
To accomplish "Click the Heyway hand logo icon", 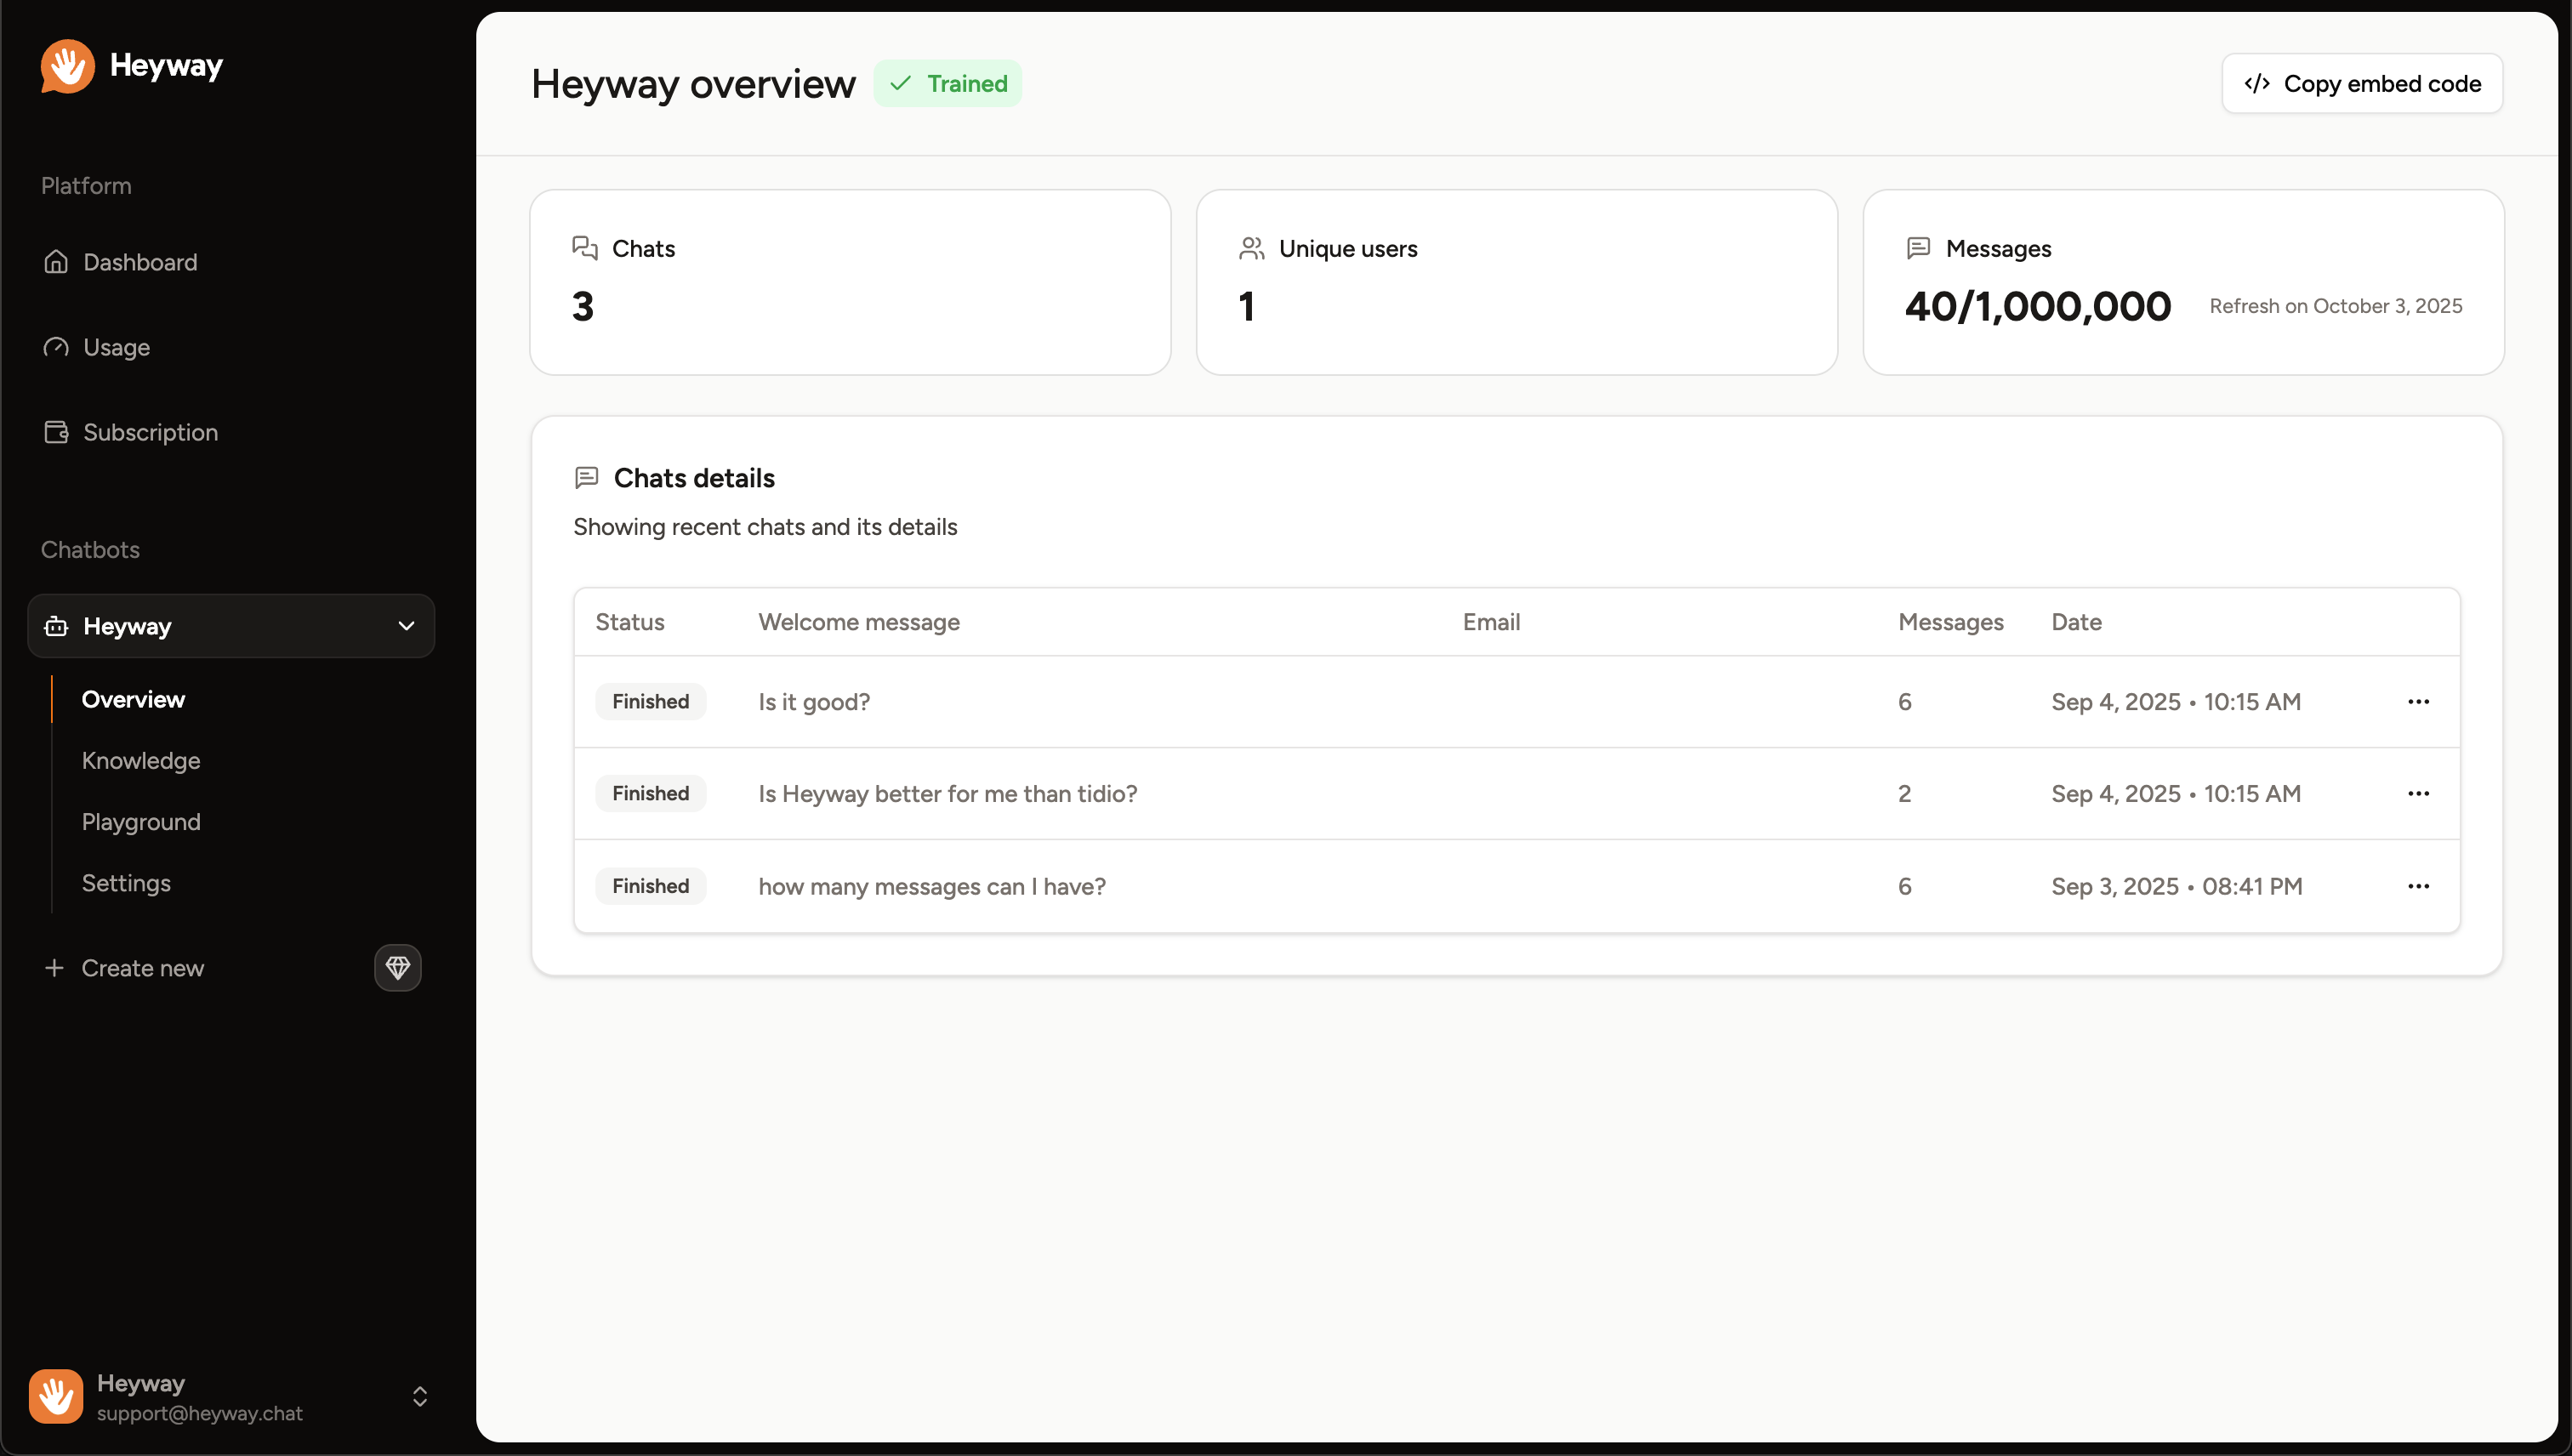I will tap(67, 66).
